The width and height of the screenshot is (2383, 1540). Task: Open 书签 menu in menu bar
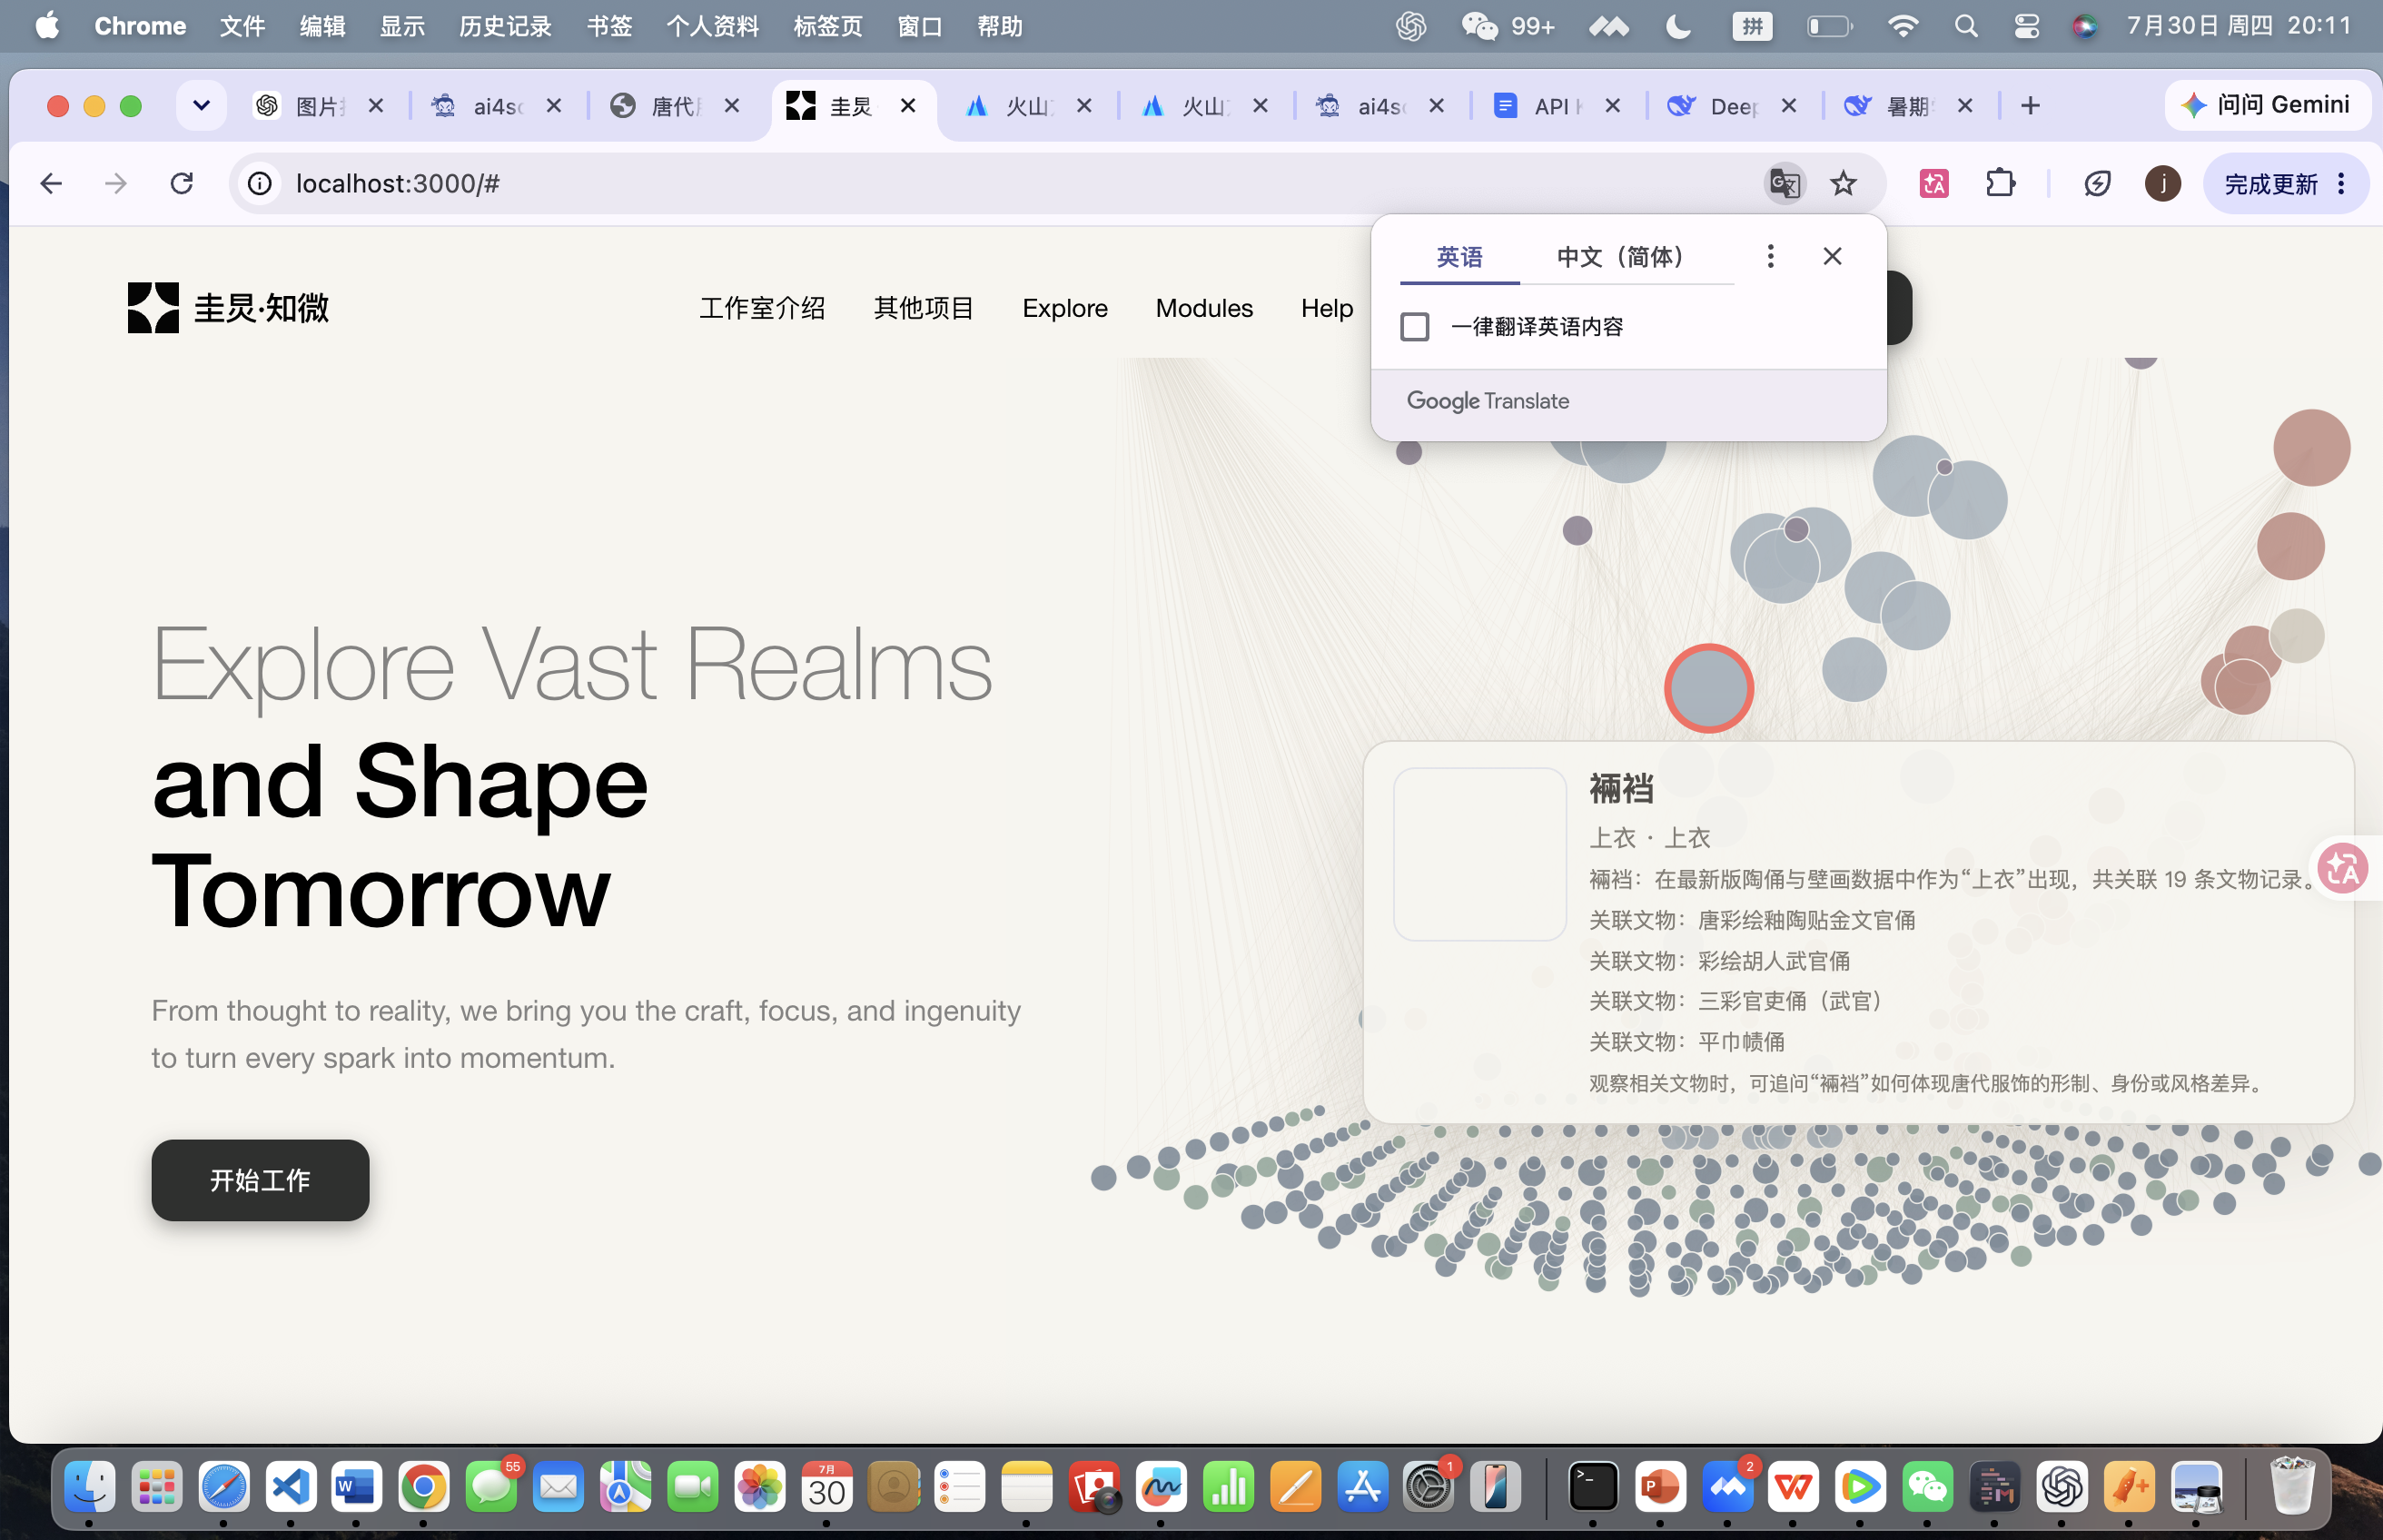pyautogui.click(x=609, y=26)
